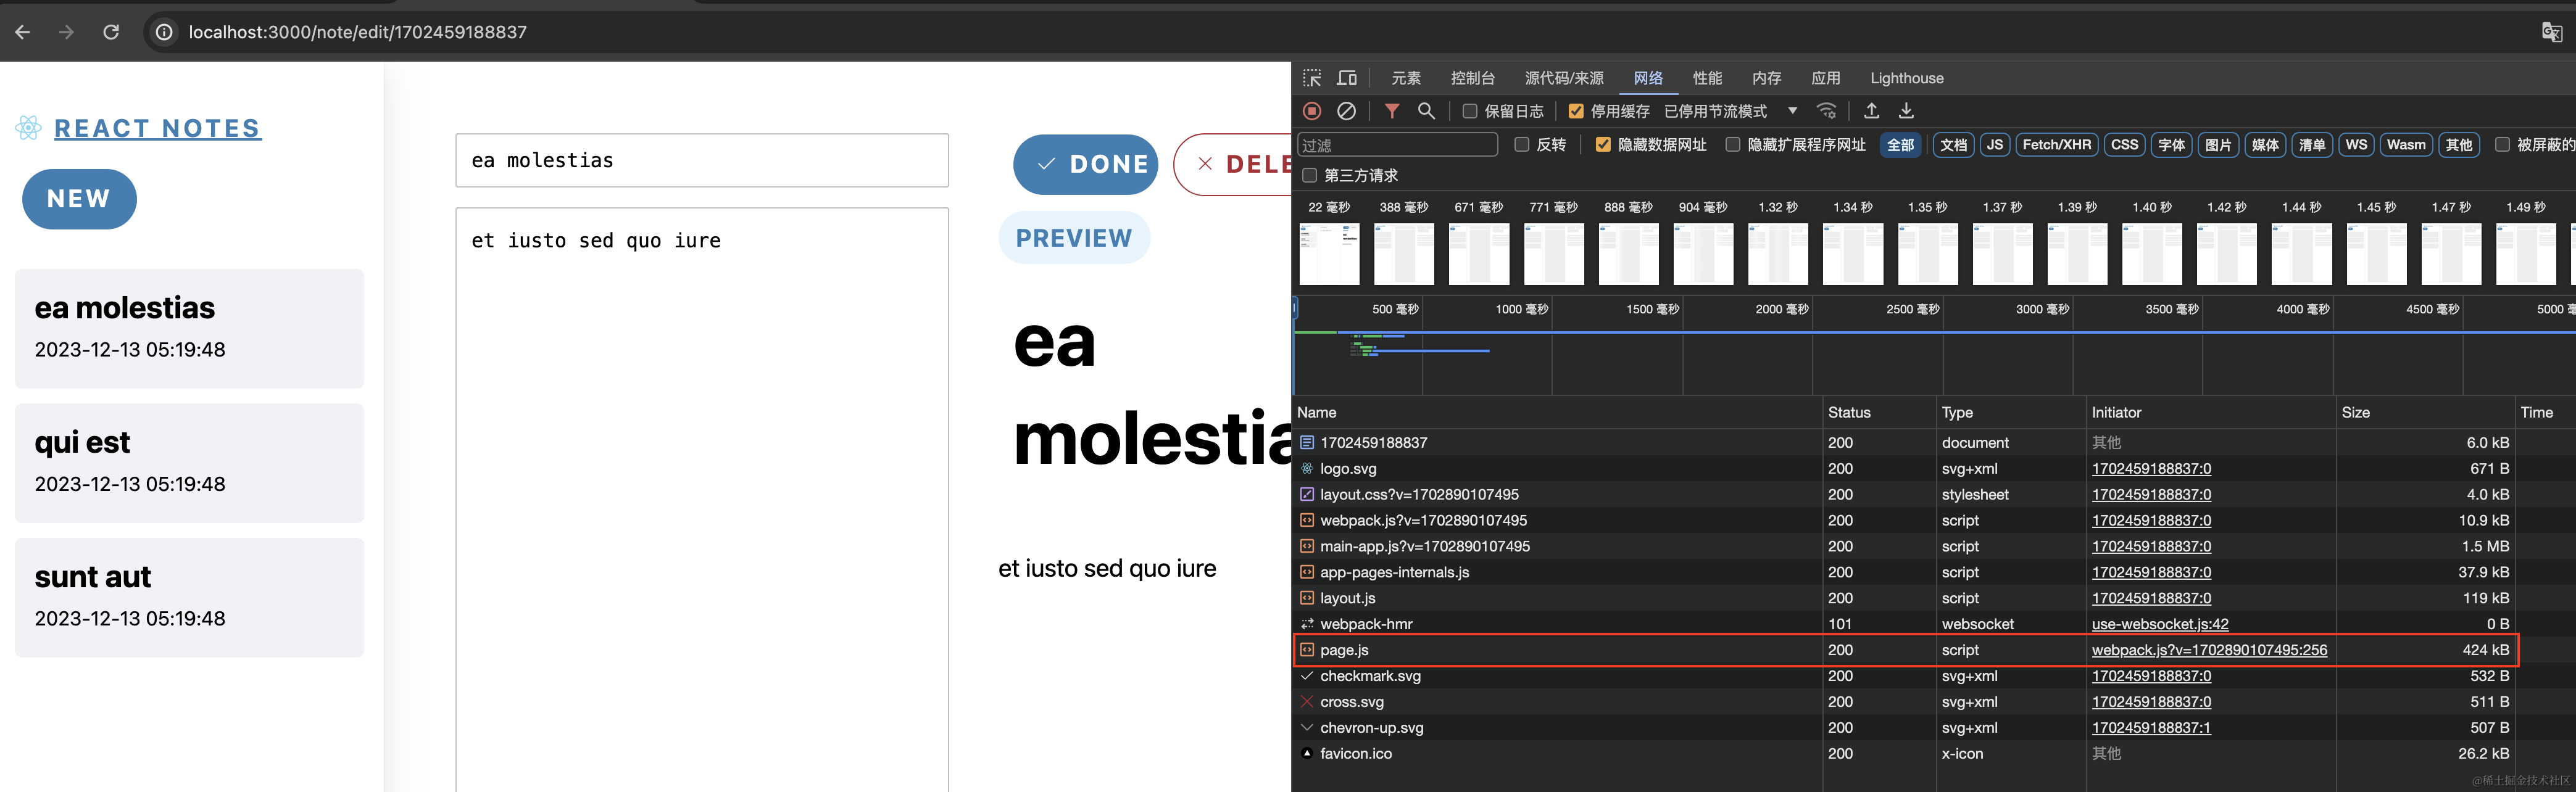Click the red filter funnel icon
This screenshot has height=792, width=2576.
coord(1391,111)
